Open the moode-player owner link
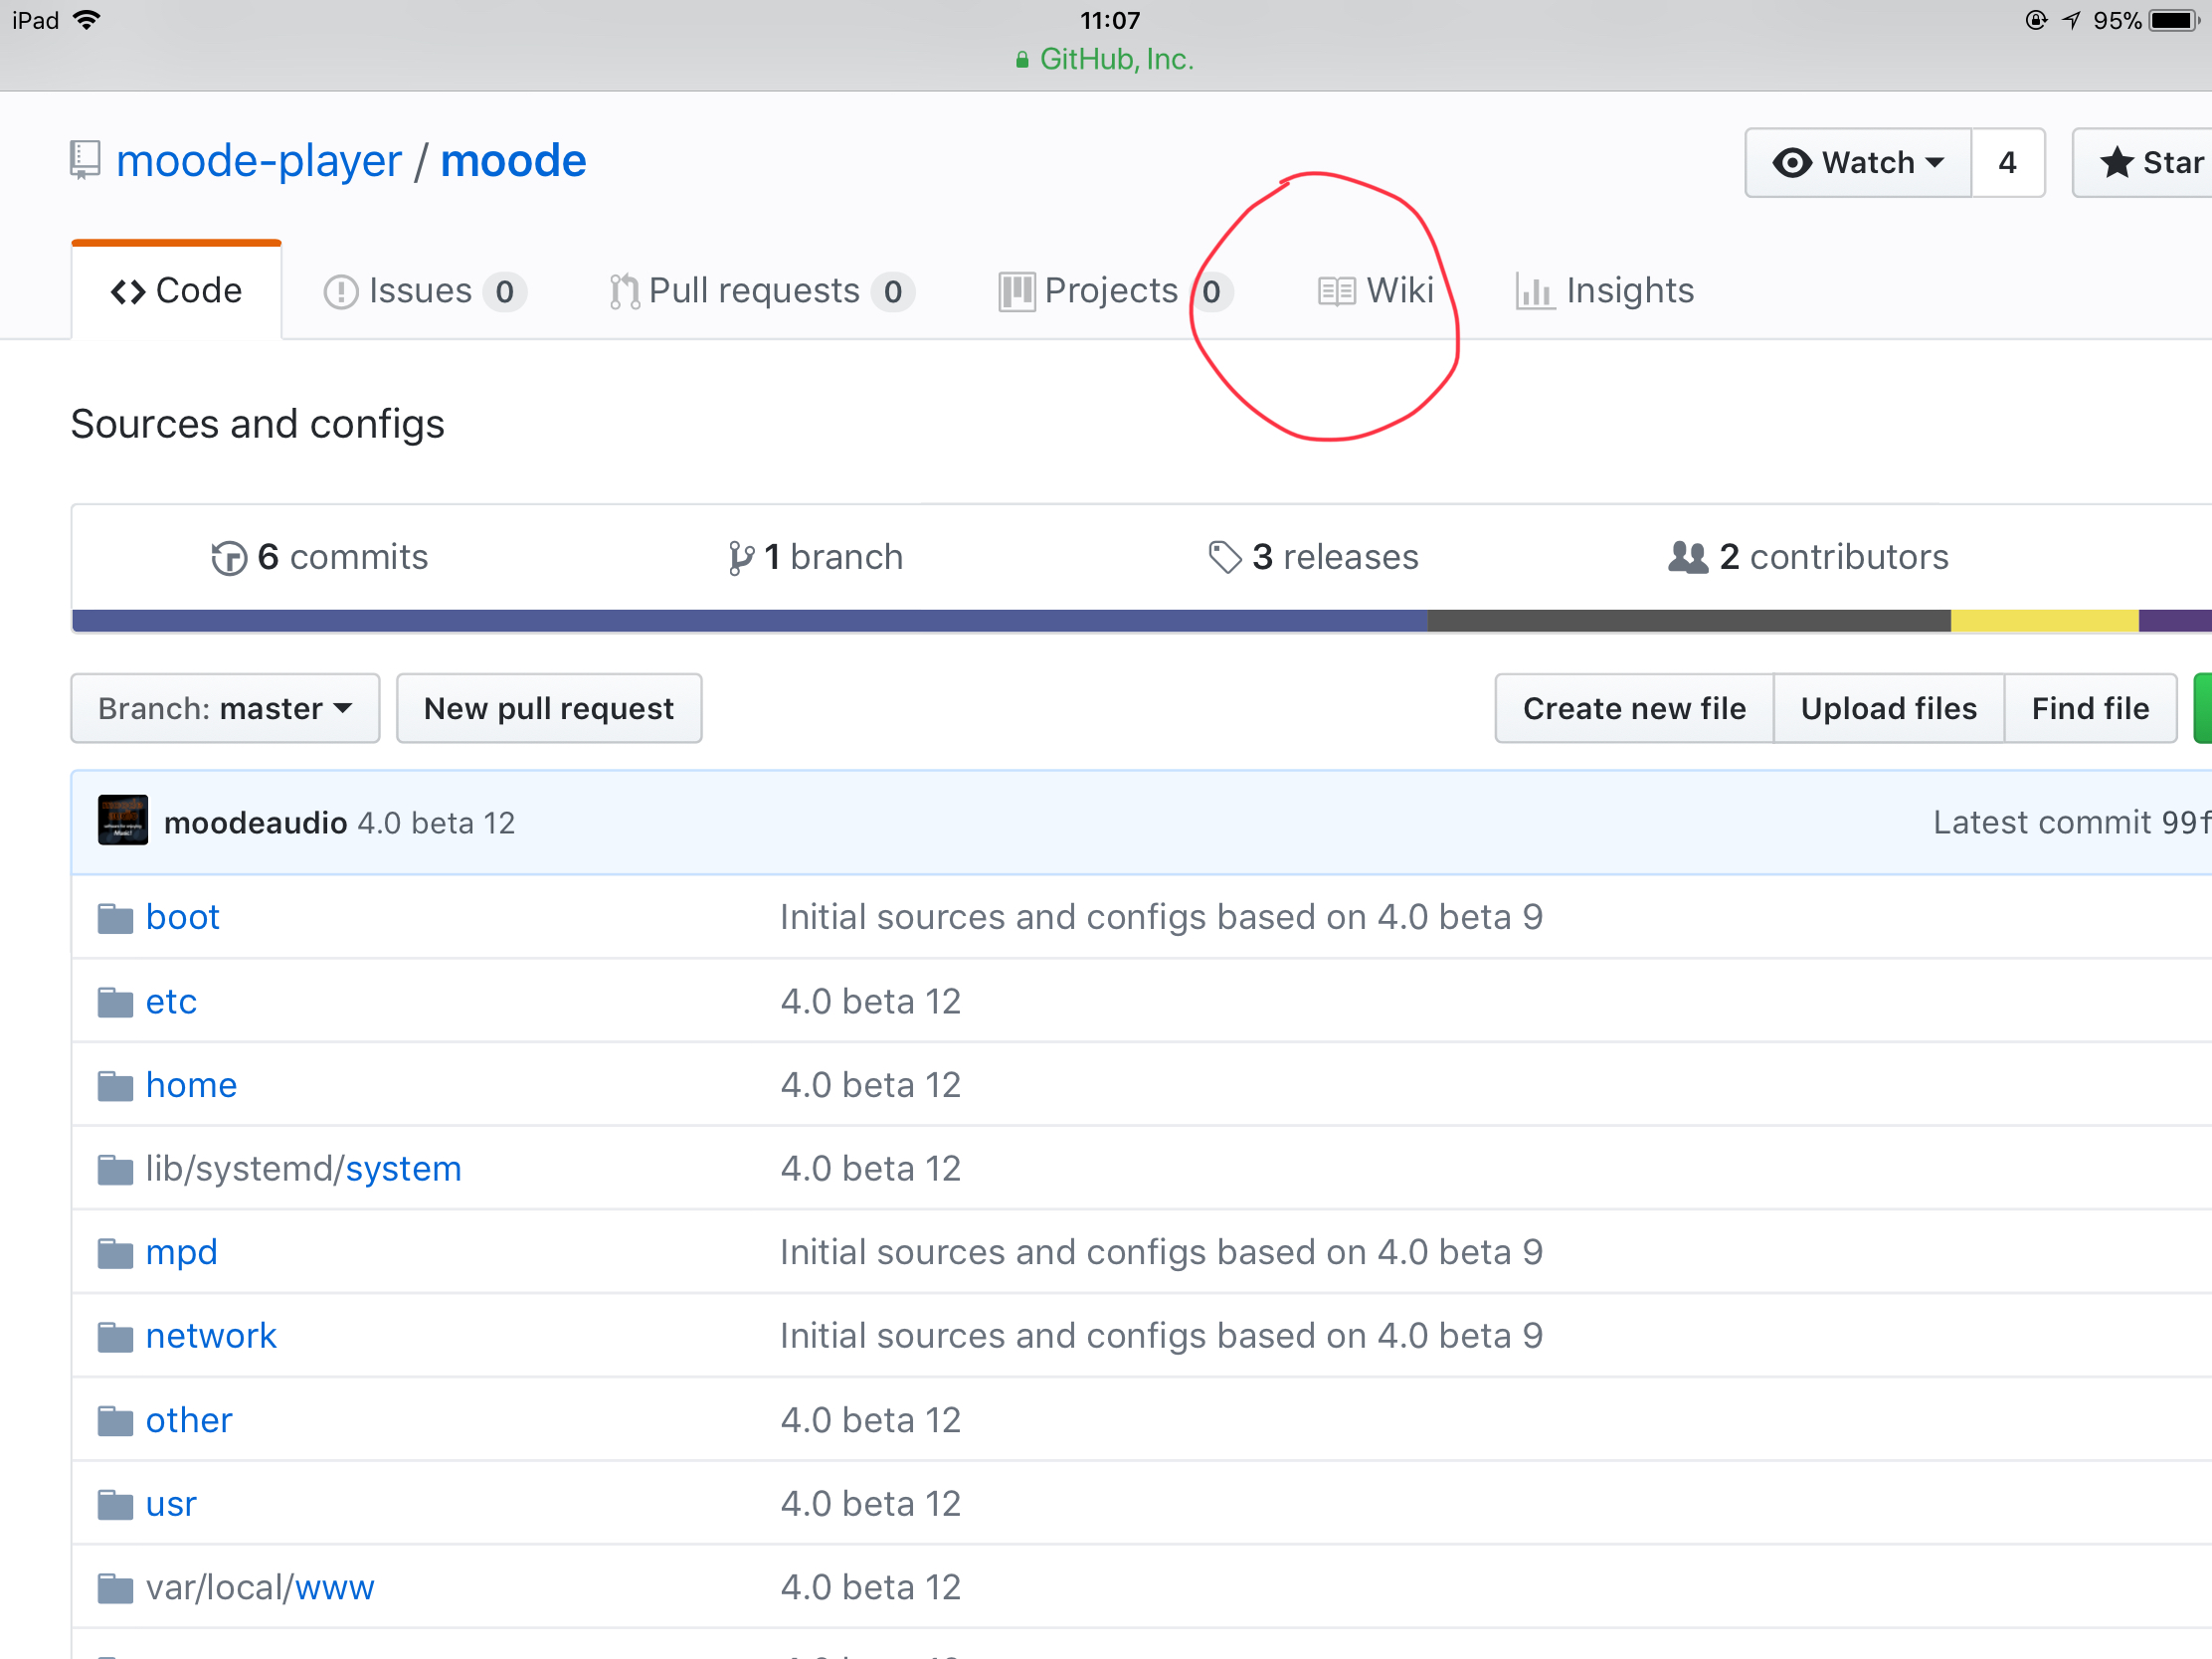This screenshot has height=1659, width=2212. (259, 161)
